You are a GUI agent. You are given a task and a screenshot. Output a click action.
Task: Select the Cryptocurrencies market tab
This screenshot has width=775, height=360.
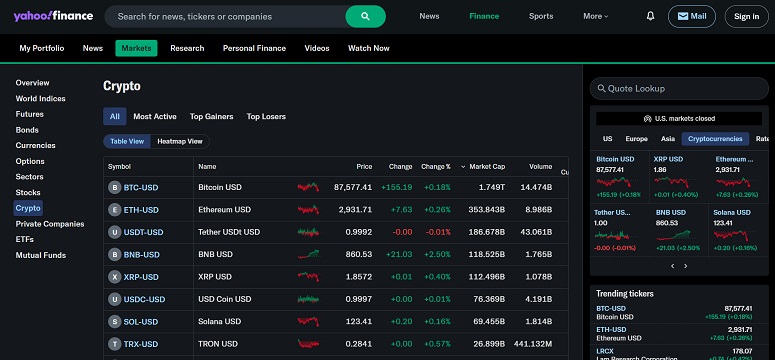coord(715,139)
